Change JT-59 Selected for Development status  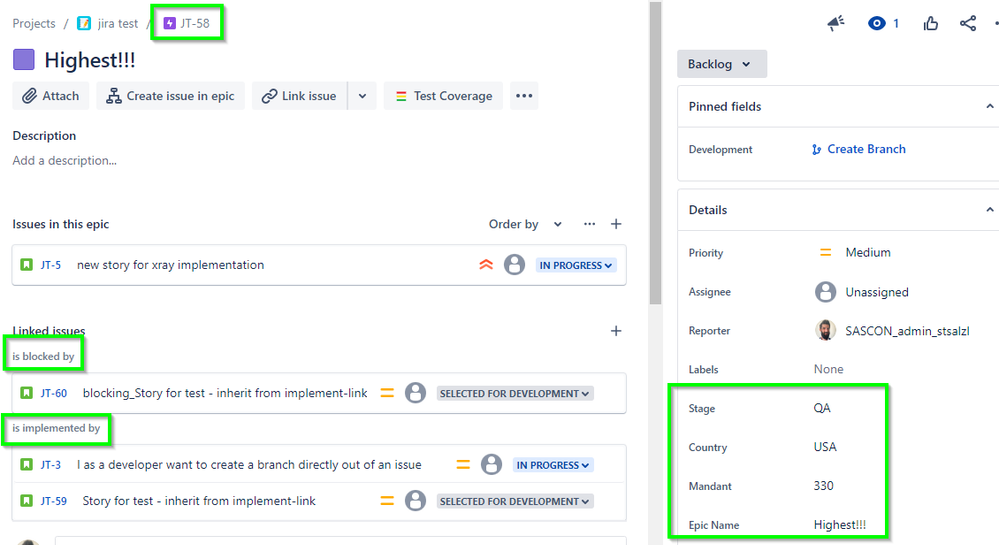coord(515,502)
